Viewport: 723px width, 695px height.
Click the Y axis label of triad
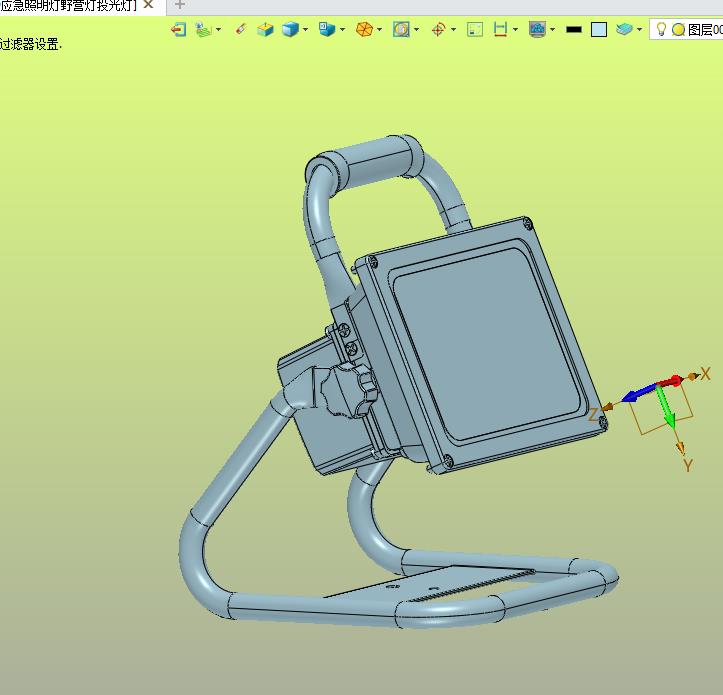[688, 465]
